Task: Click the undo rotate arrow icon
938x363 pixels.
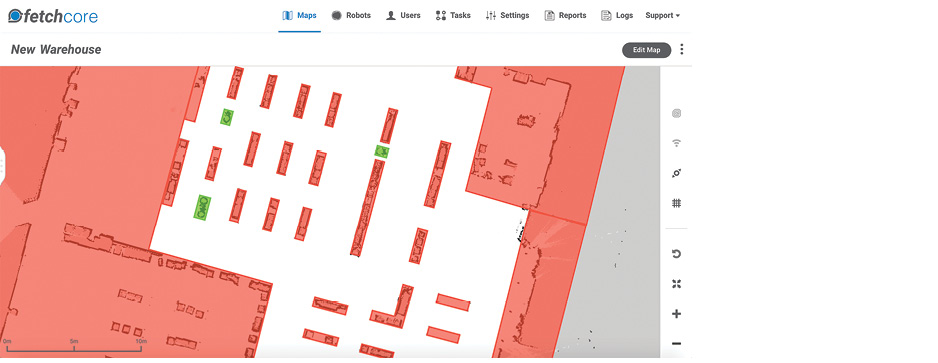Action: click(x=677, y=254)
